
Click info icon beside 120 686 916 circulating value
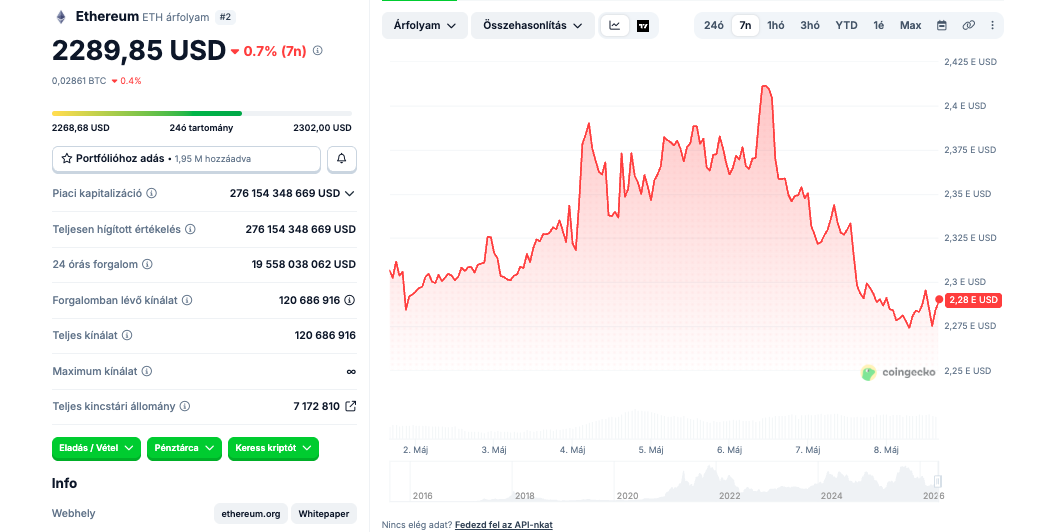pos(350,300)
